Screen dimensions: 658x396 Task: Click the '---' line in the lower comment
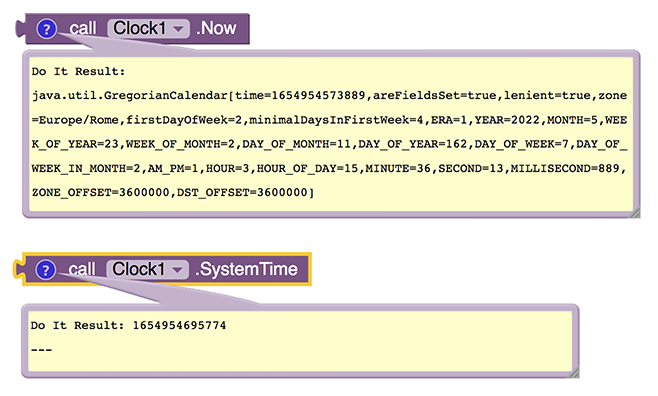pos(42,350)
